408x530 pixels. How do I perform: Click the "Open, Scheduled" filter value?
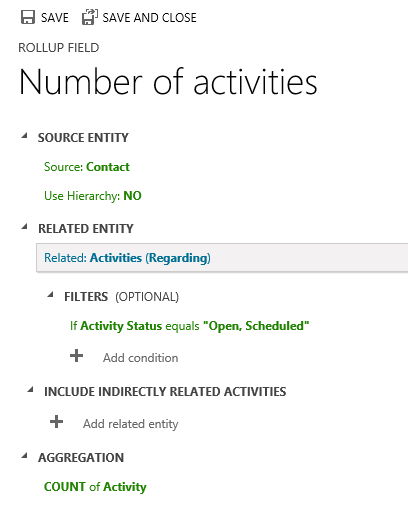[256, 326]
